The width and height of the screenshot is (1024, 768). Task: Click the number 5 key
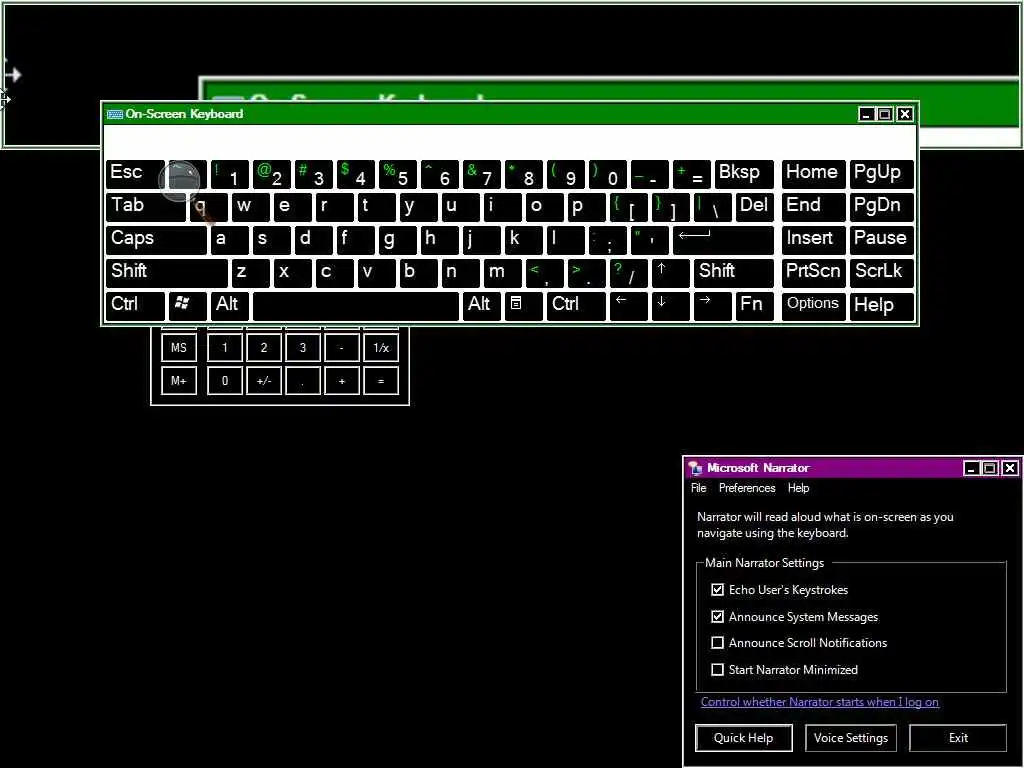coord(398,174)
